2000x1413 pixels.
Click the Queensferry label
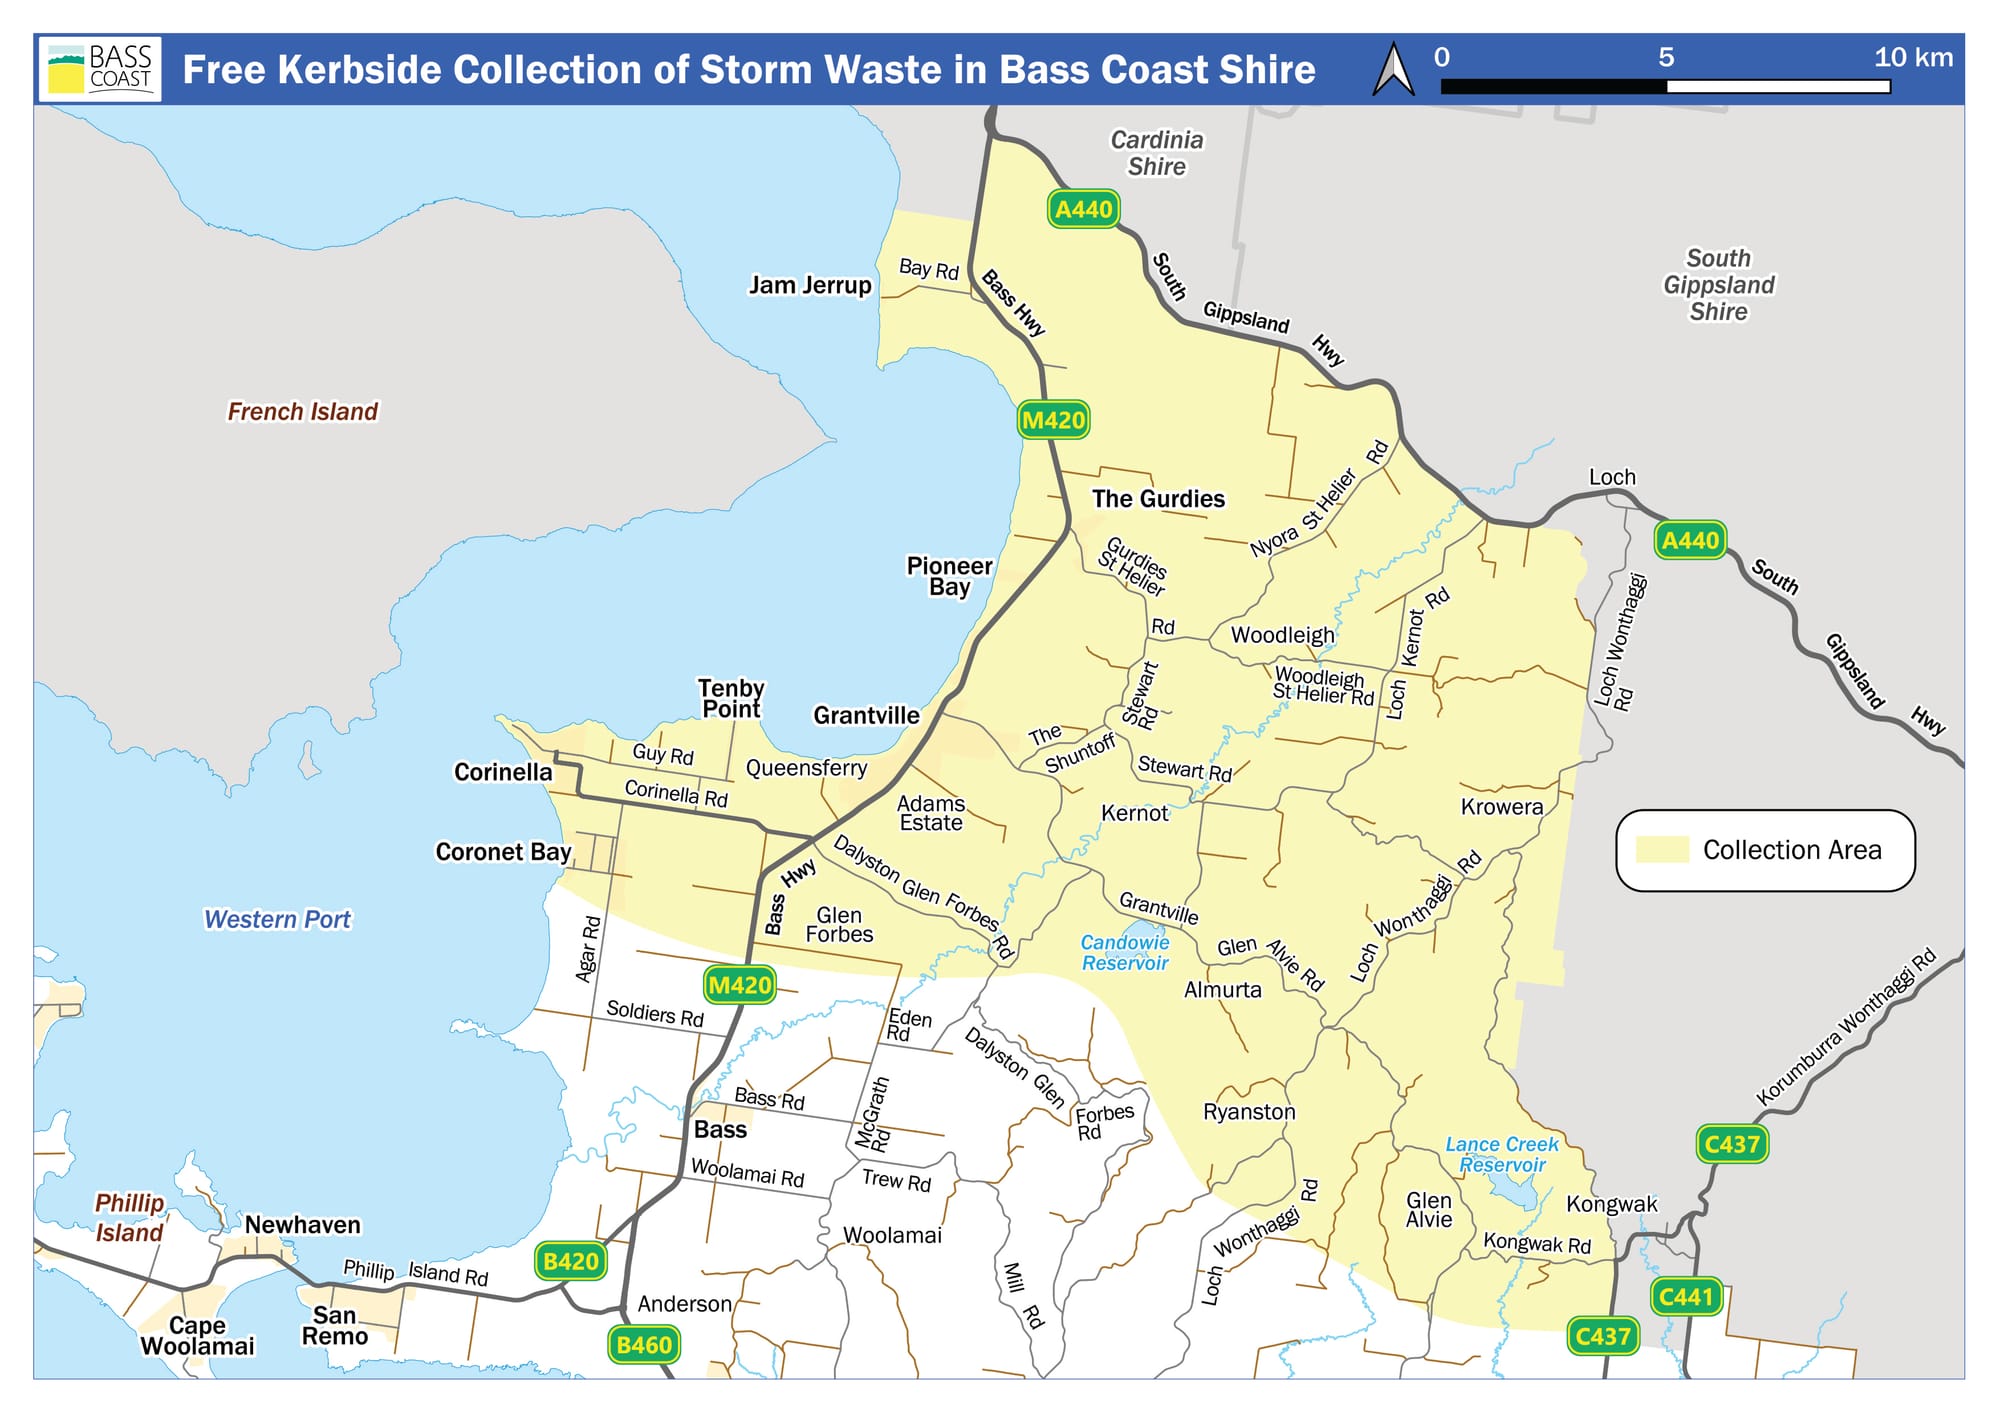[806, 768]
